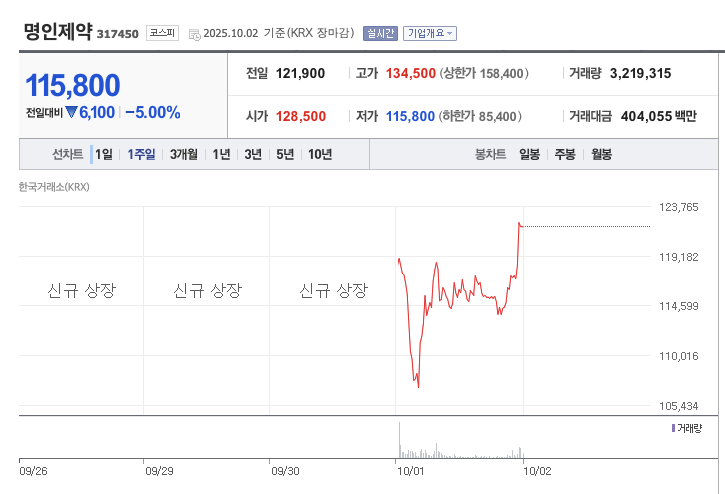725x494 pixels.
Task: Select the 1년 chart range
Action: pyautogui.click(x=221, y=154)
